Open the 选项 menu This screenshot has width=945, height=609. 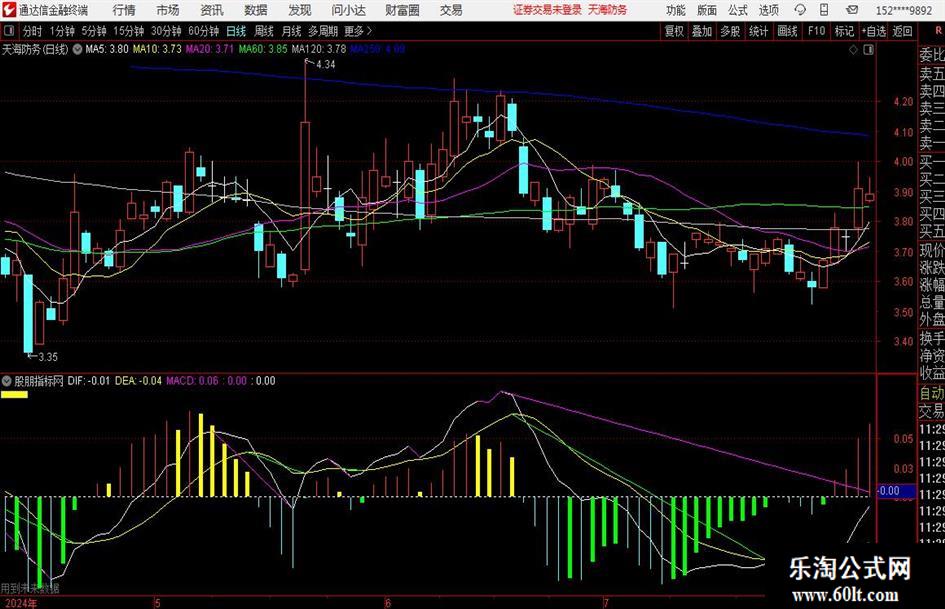coord(768,10)
